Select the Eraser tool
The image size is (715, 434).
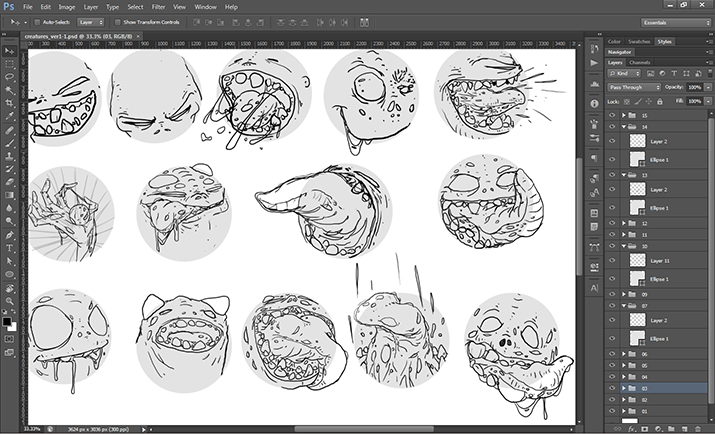coord(9,183)
